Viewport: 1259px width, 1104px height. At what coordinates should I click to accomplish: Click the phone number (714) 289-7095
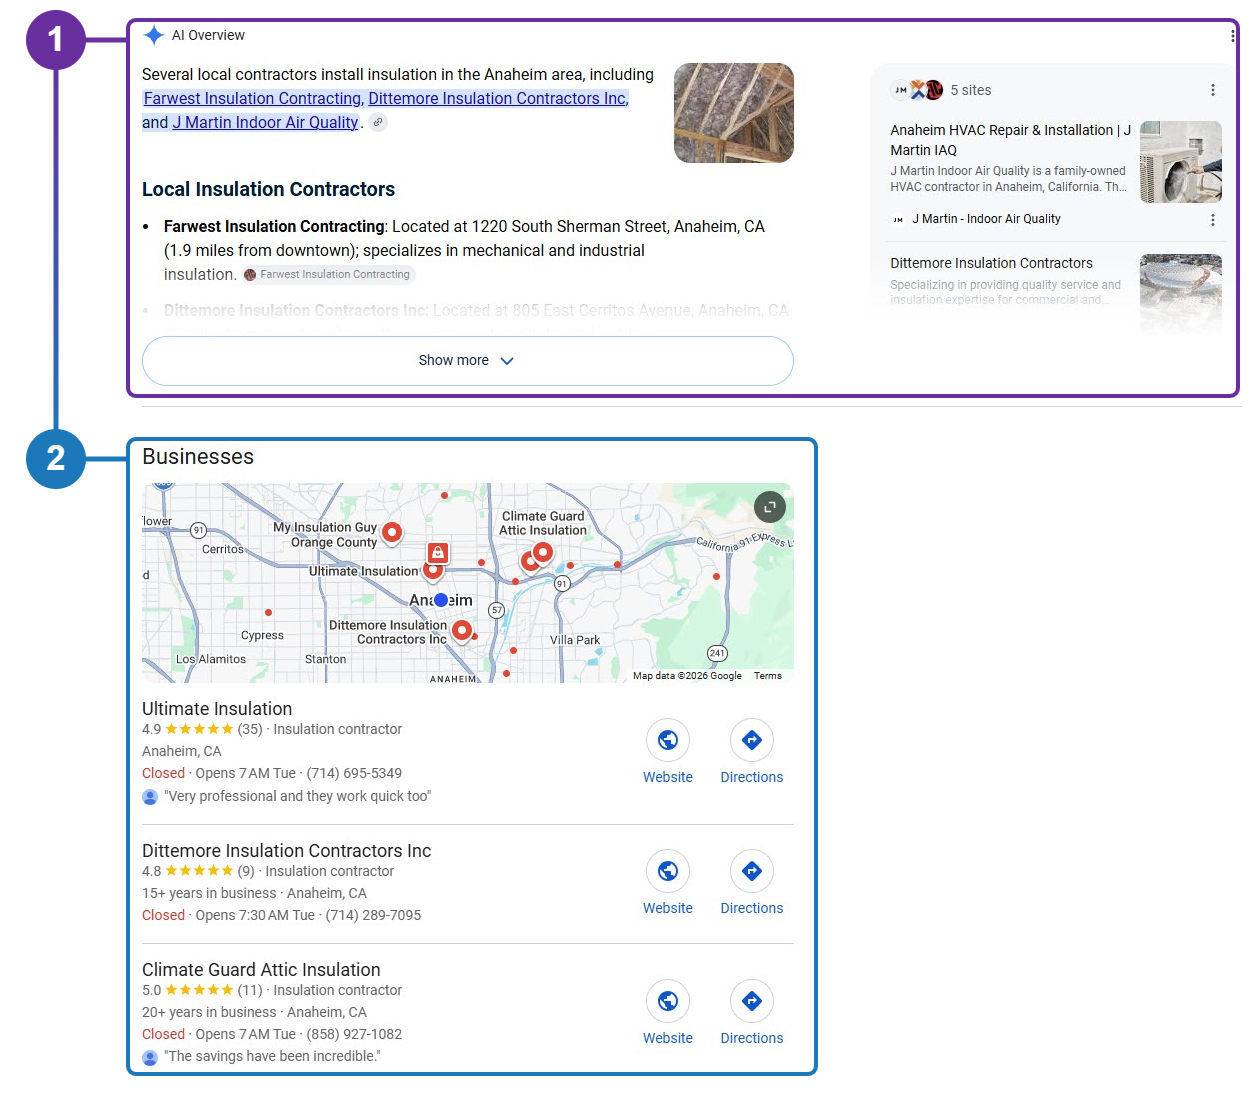pyautogui.click(x=373, y=915)
